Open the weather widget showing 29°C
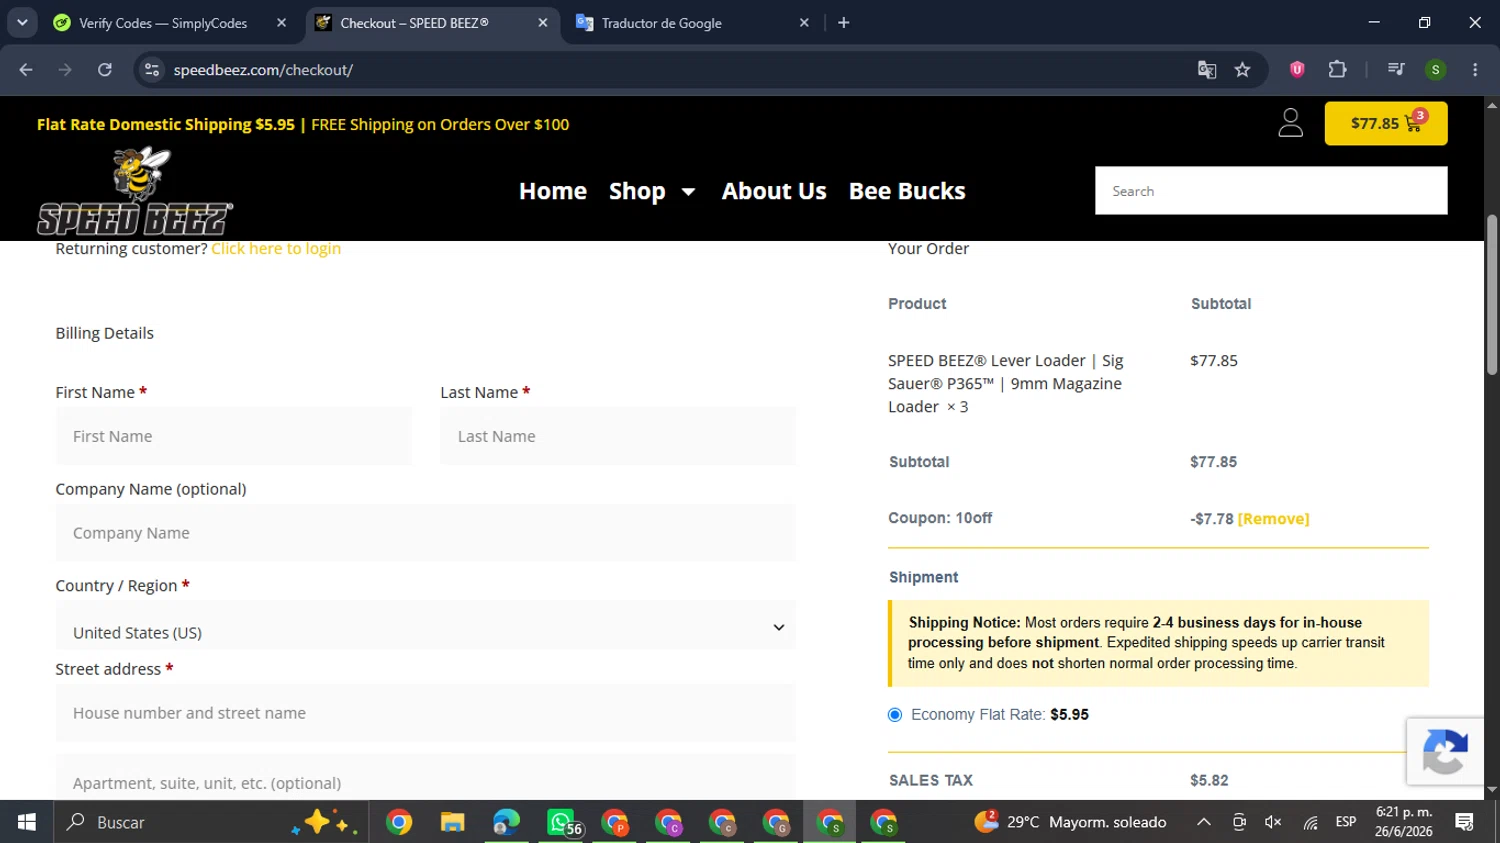1500x843 pixels. point(1070,822)
